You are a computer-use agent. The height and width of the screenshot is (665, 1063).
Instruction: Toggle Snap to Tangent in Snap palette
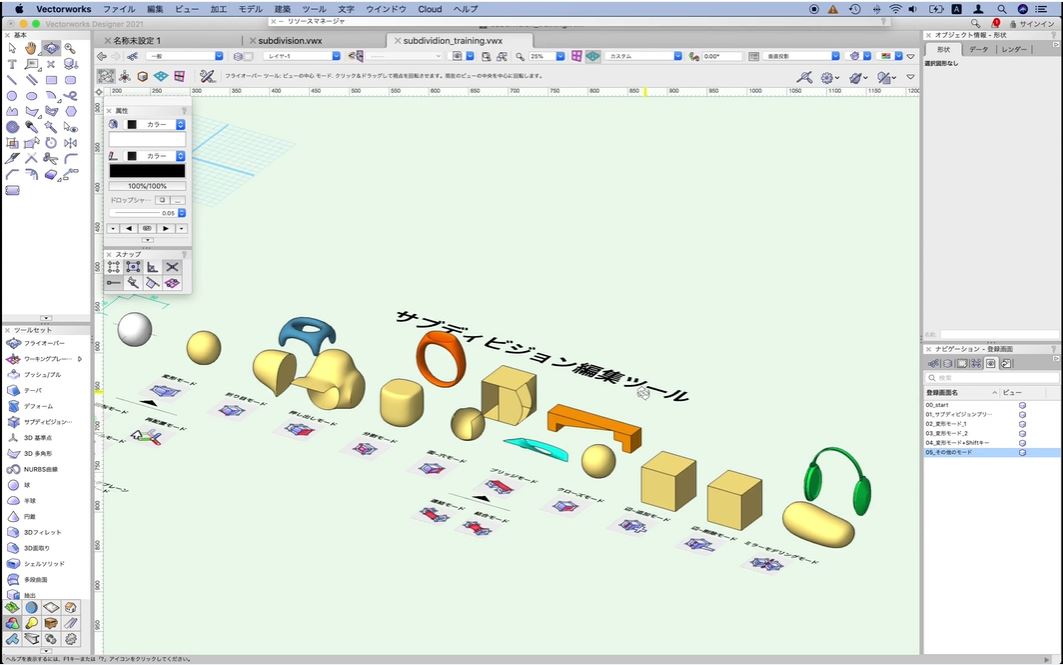click(x=153, y=283)
